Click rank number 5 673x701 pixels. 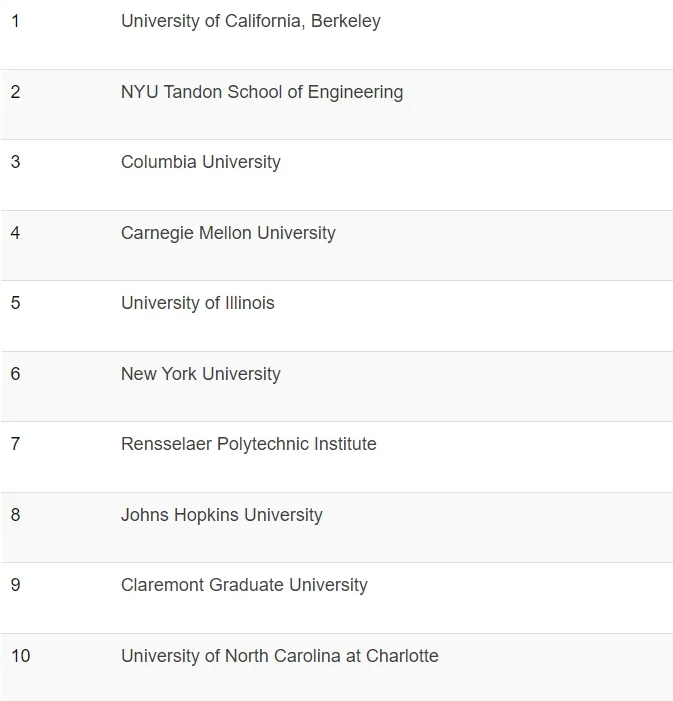16,303
